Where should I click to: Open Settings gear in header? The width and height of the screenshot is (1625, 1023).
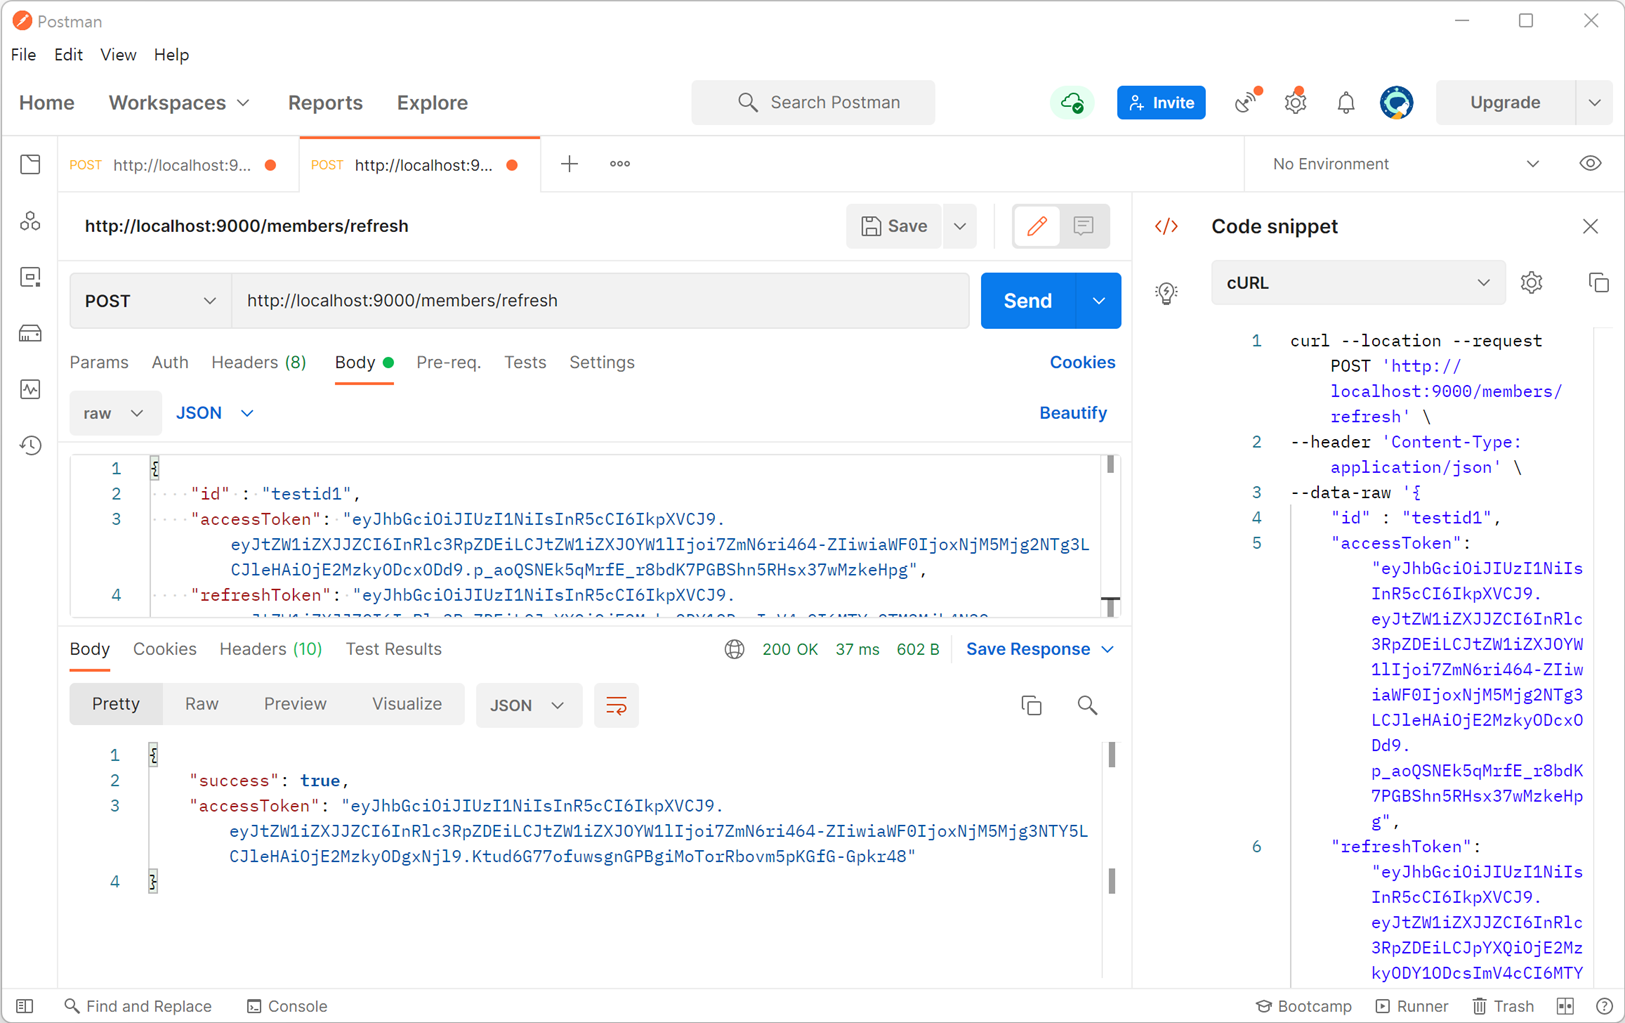[x=1296, y=102]
